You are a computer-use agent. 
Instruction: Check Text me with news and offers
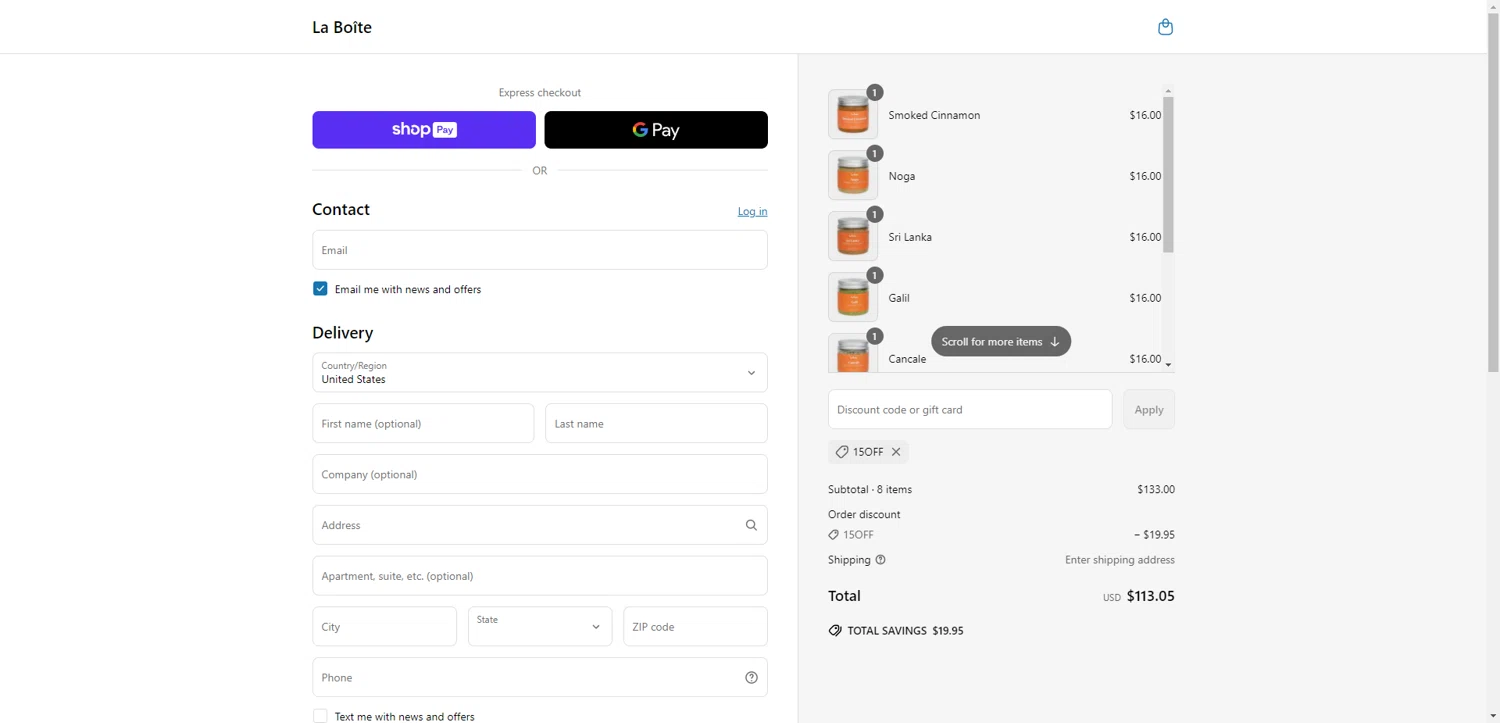tap(320, 716)
